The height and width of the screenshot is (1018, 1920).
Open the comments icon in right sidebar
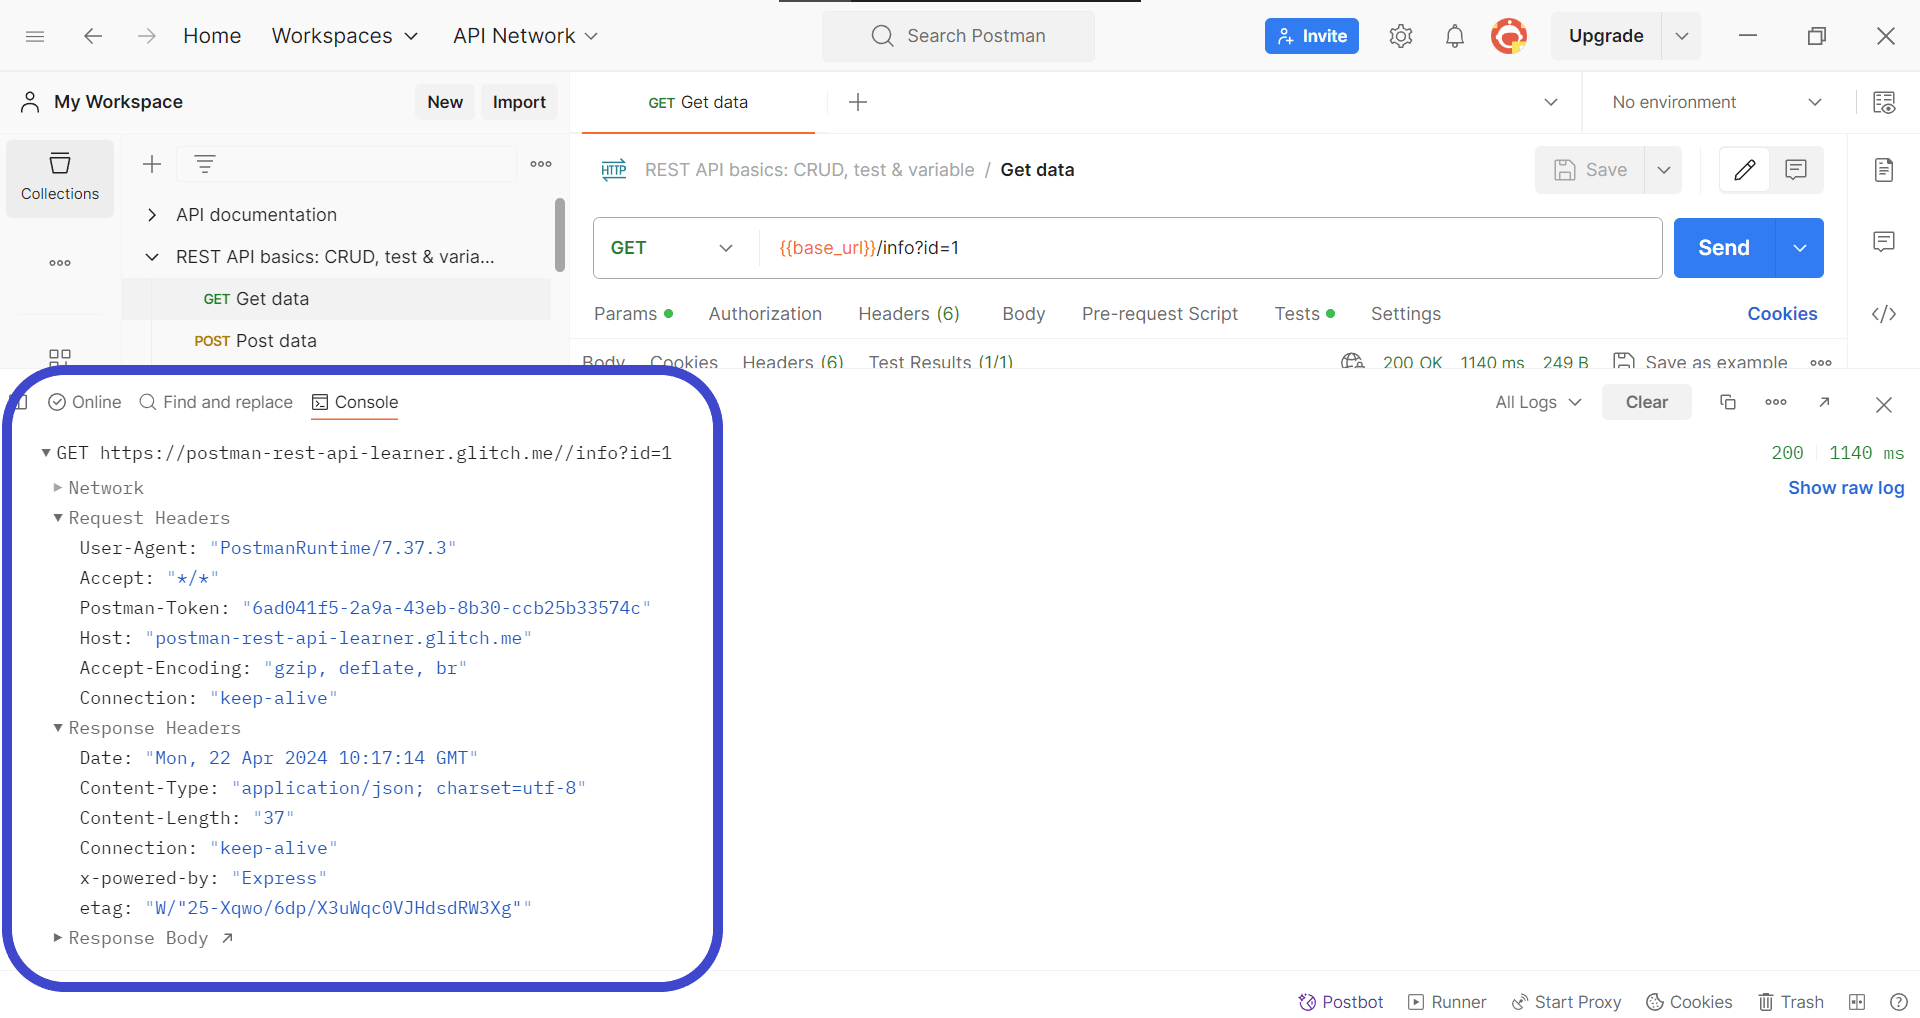coord(1884,242)
